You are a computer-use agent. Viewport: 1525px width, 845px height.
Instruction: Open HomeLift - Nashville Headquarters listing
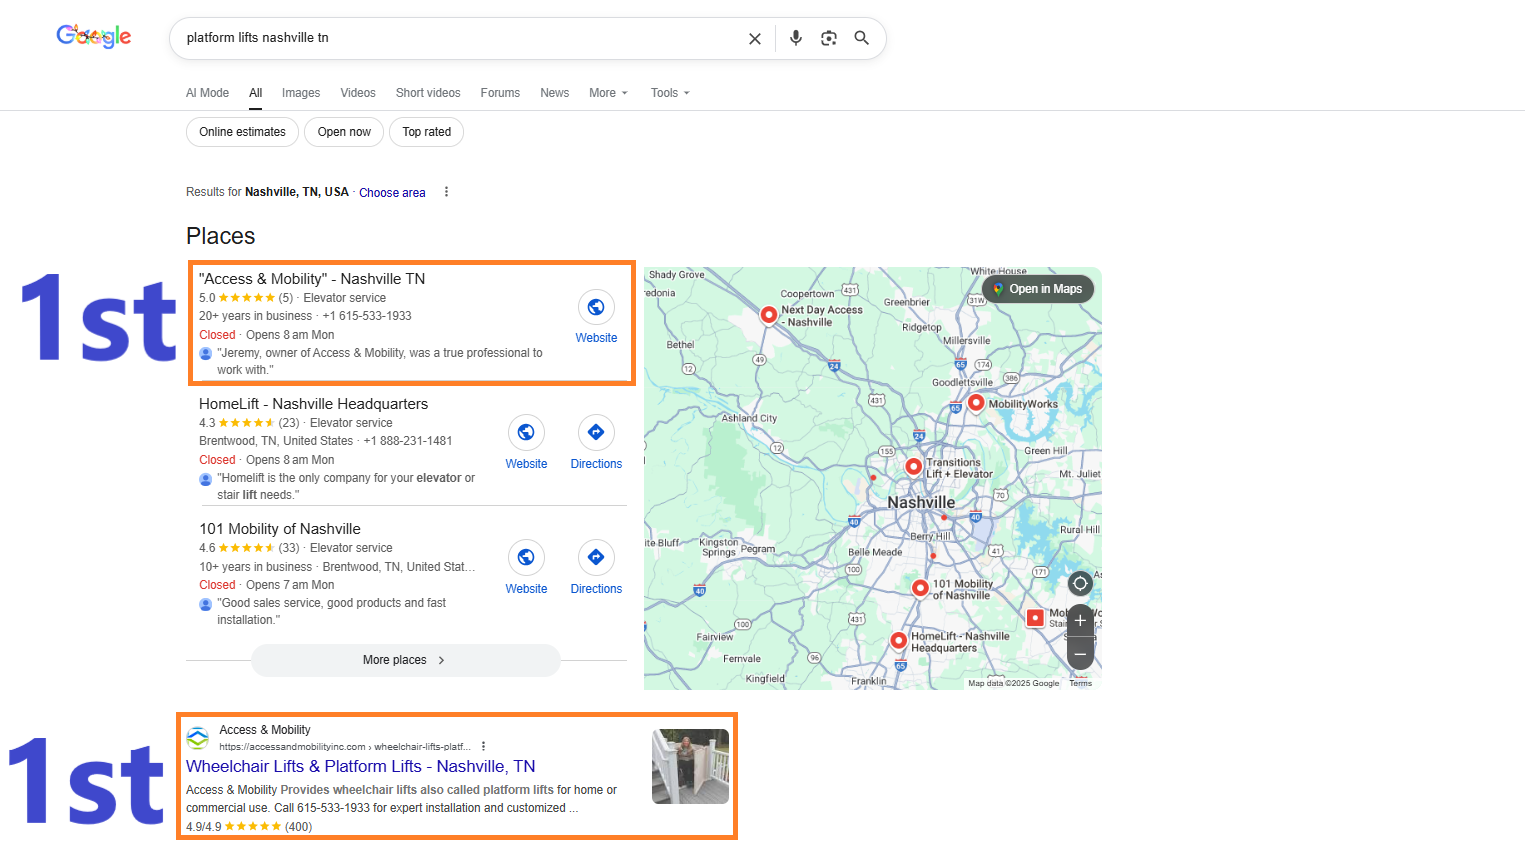point(313,404)
